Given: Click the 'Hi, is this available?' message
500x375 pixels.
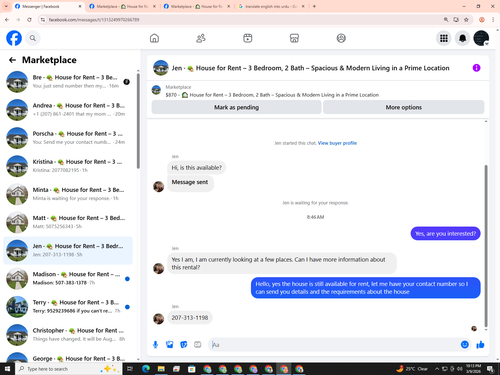Looking at the screenshot, I should [x=196, y=168].
